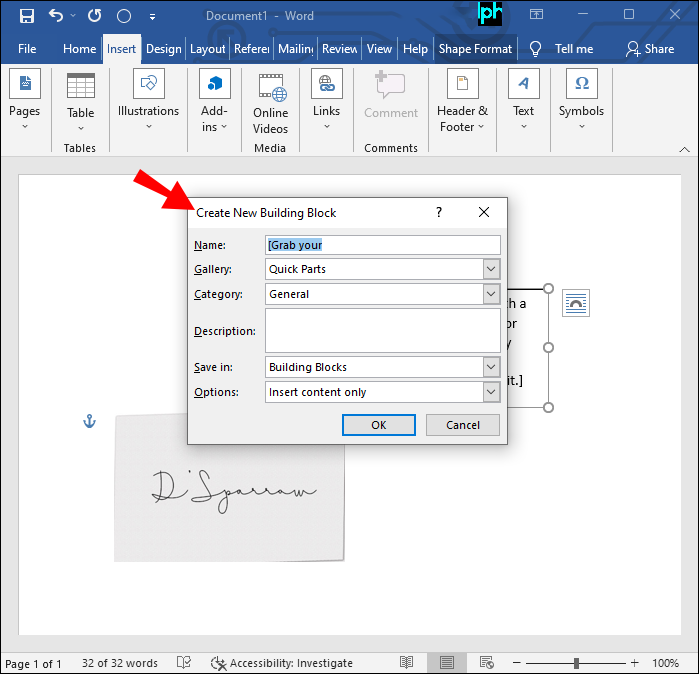Screen dimensions: 699x674
Task: Expand the Gallery dropdown
Action: tap(490, 269)
